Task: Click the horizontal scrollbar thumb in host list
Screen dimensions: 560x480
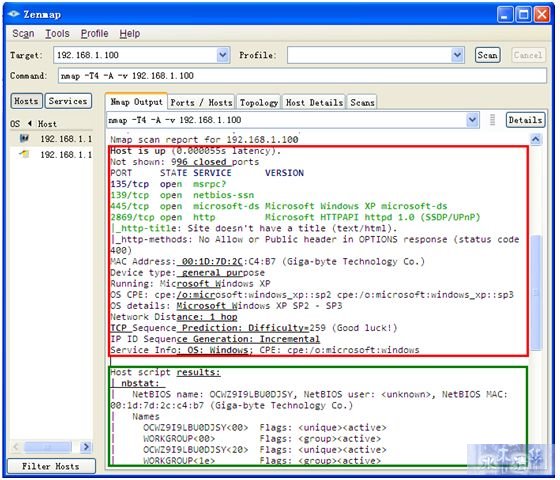Action: [x=48, y=446]
